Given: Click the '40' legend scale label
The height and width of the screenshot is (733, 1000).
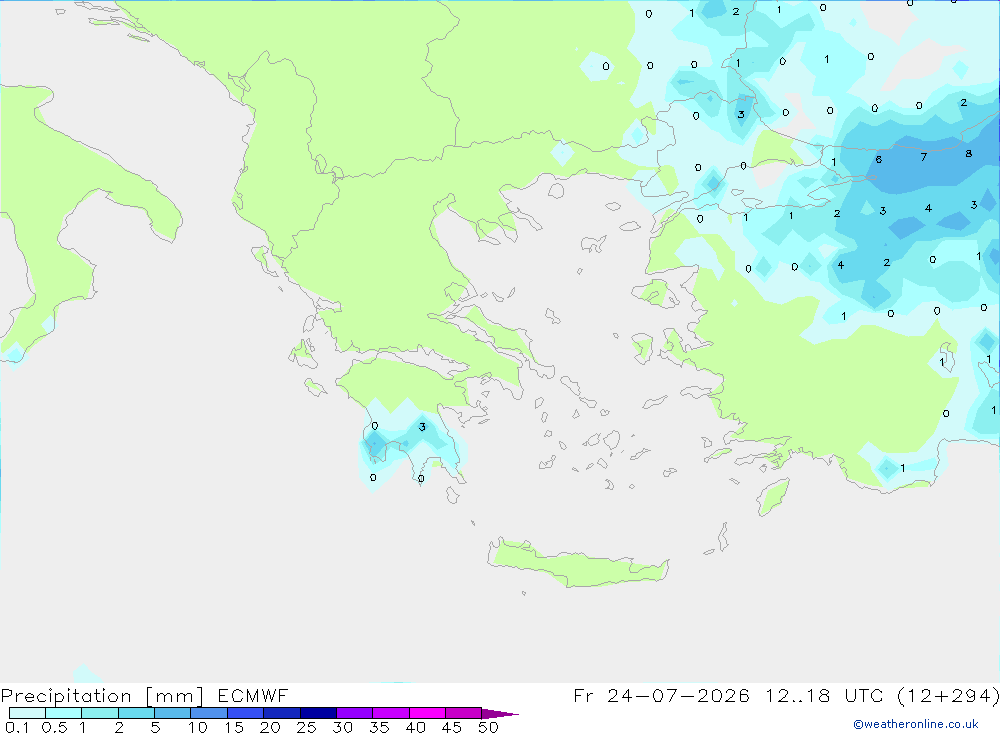Looking at the screenshot, I should tap(415, 727).
